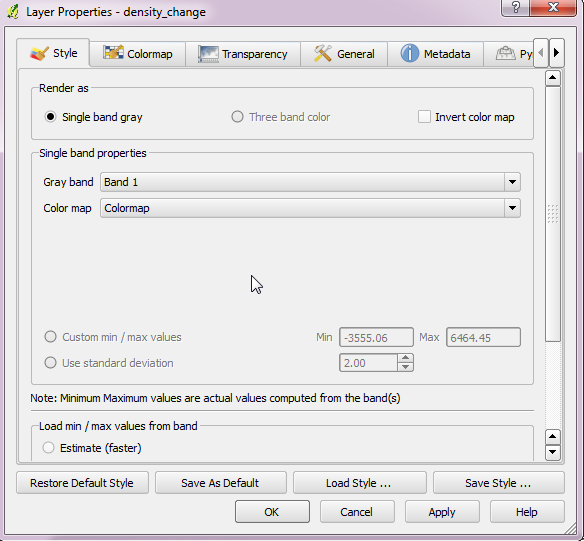Click Restore Default Style button

click(82, 483)
